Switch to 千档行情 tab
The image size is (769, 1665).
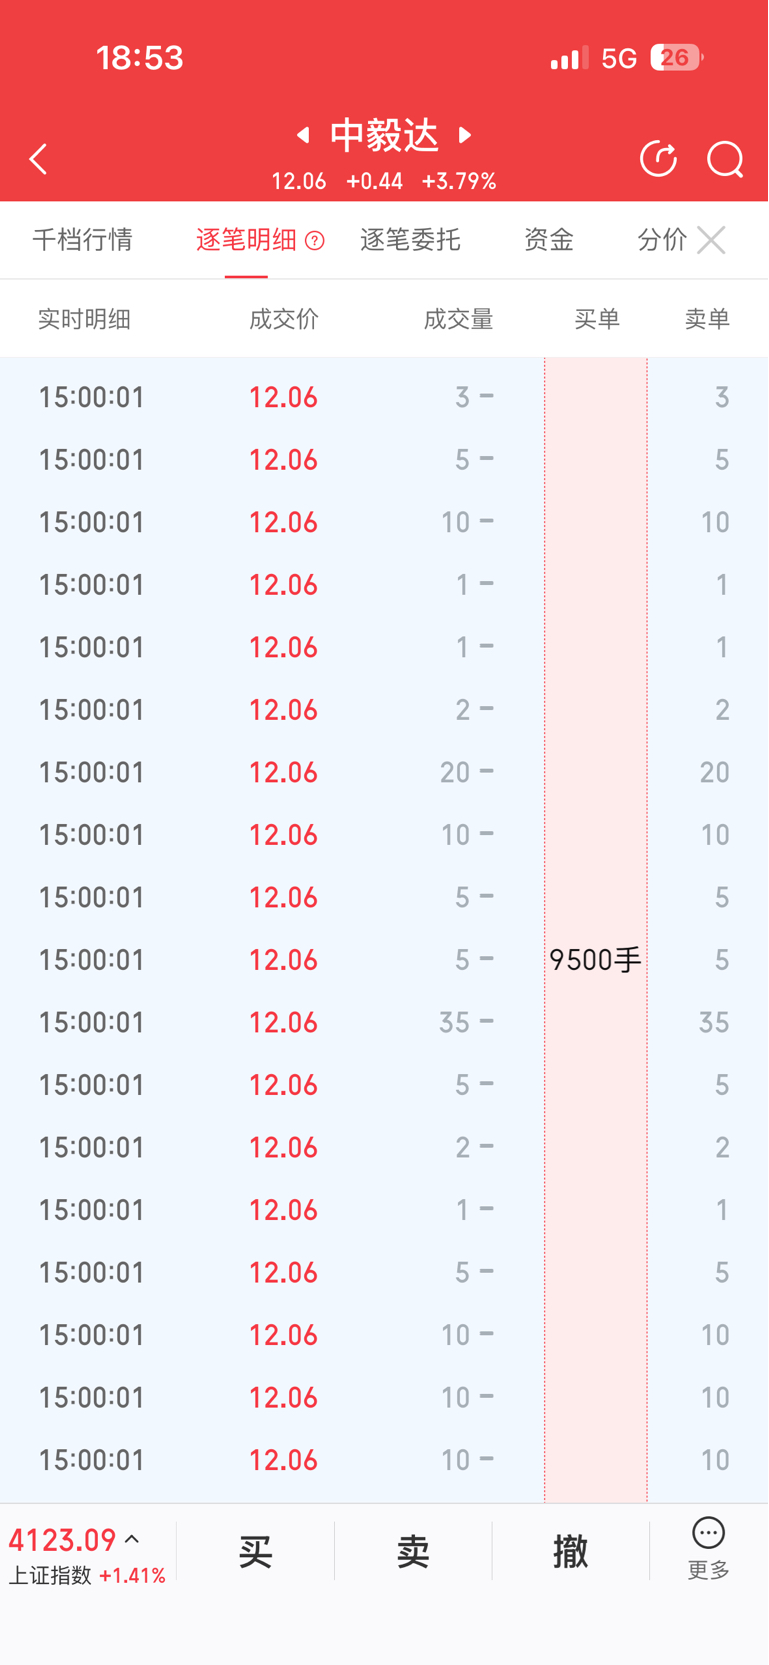pyautogui.click(x=83, y=240)
